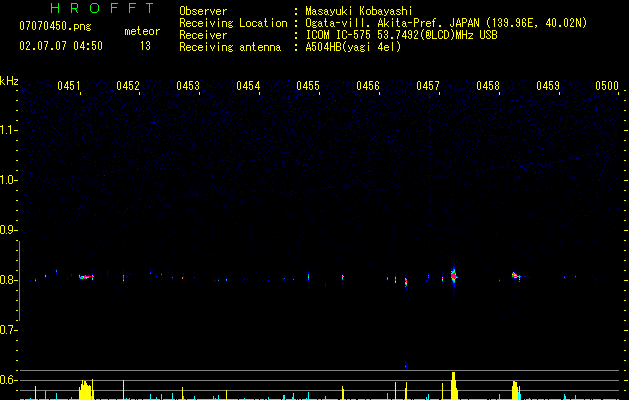Click the 0459 time marker
This screenshot has width=629, height=400.
548,85
